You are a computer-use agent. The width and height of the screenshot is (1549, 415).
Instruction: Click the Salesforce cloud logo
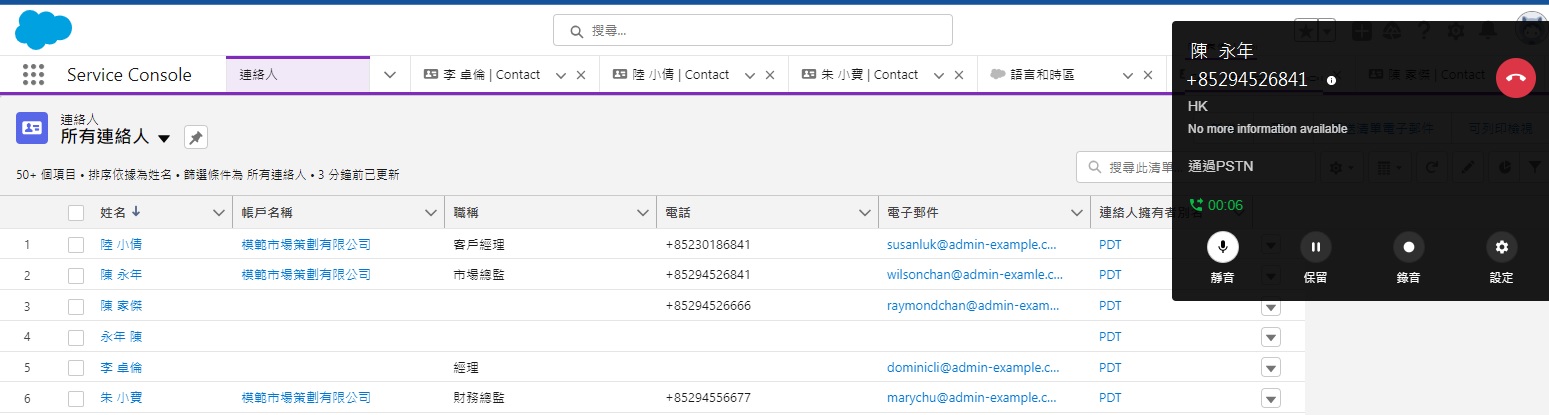pyautogui.click(x=43, y=30)
